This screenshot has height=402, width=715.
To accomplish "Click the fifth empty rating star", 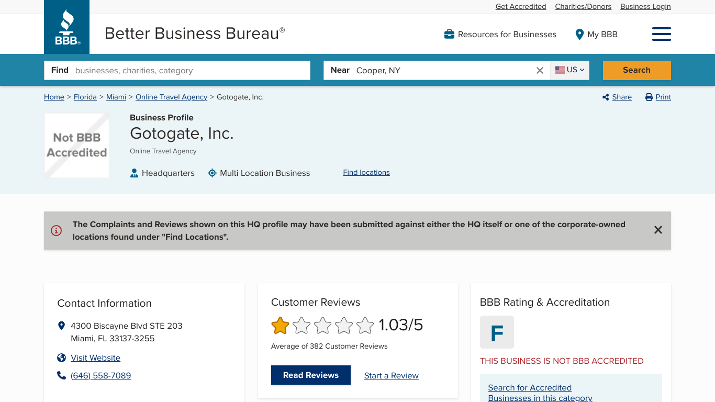I will pyautogui.click(x=365, y=325).
